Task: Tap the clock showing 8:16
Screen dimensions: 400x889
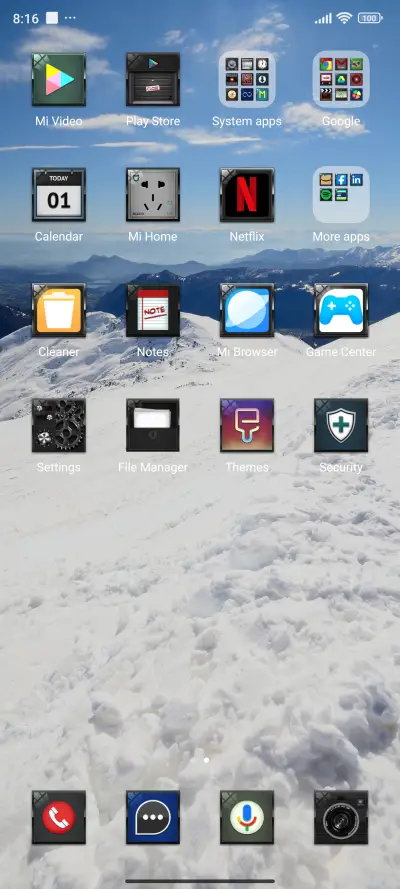Action: [x=25, y=19]
